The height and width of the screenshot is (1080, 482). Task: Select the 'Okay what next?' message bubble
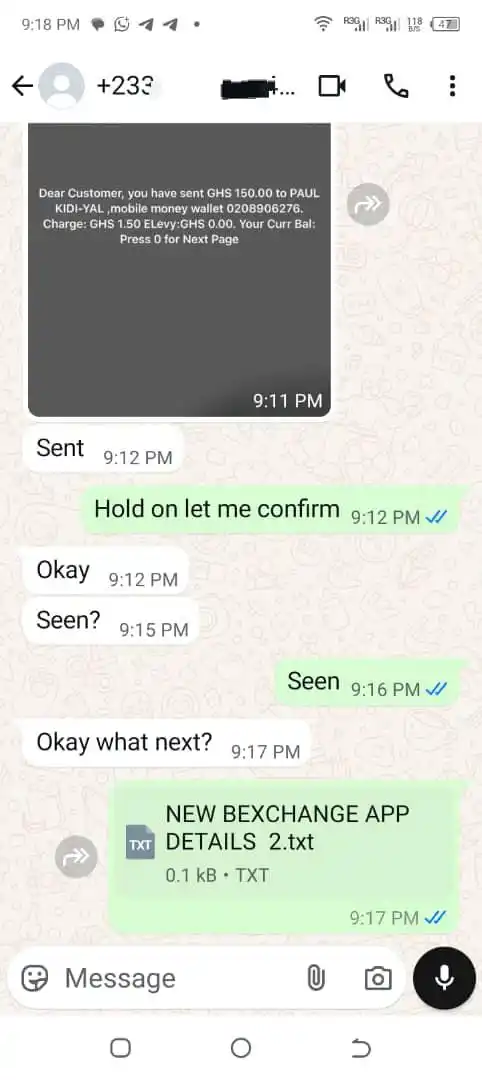[x=167, y=744]
